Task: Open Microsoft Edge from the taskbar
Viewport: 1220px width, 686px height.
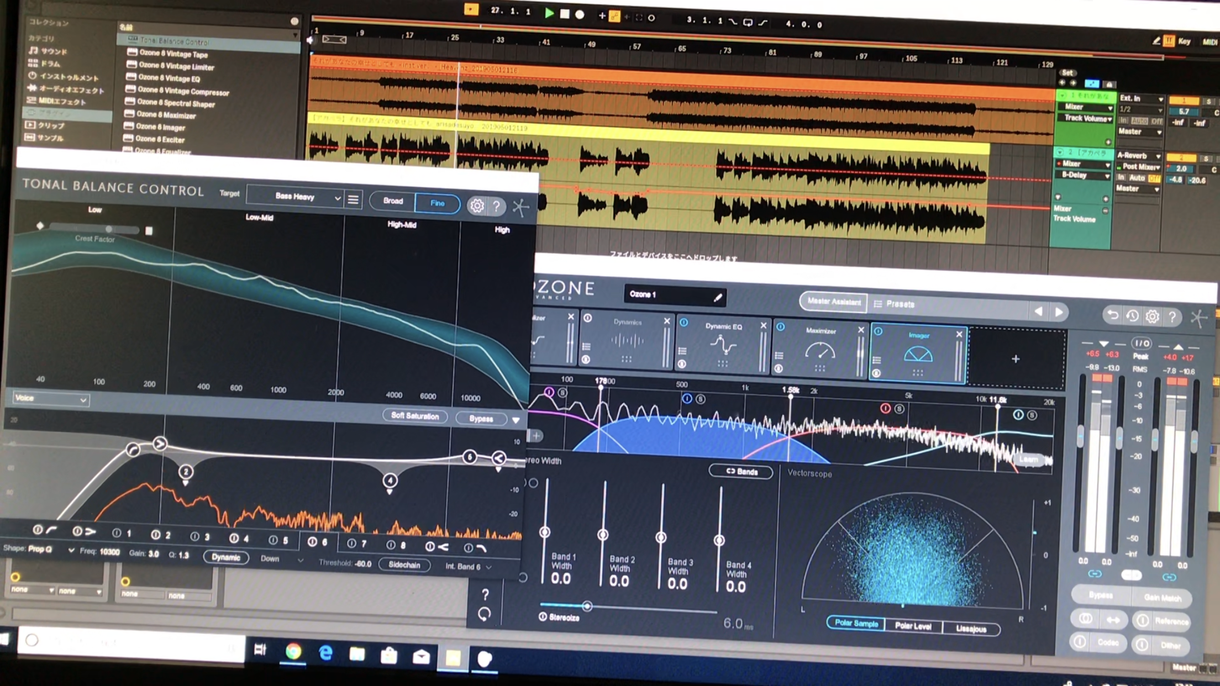Action: pyautogui.click(x=325, y=653)
